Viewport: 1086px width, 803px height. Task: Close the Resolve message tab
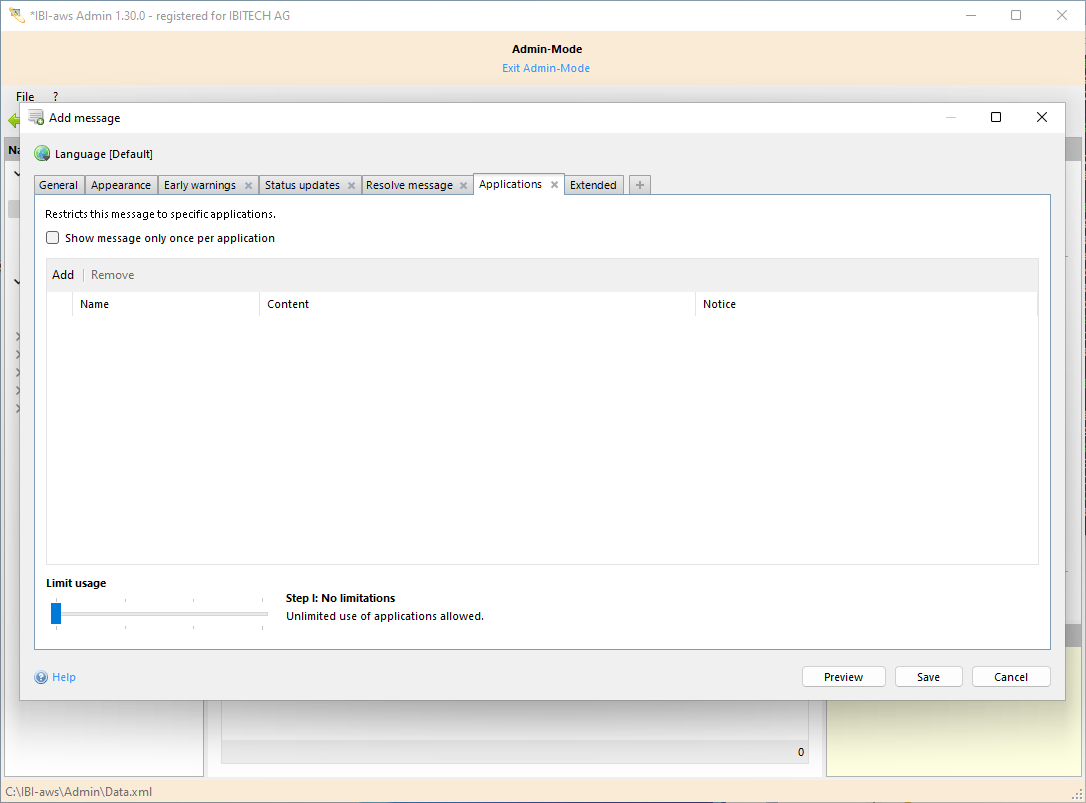point(463,186)
